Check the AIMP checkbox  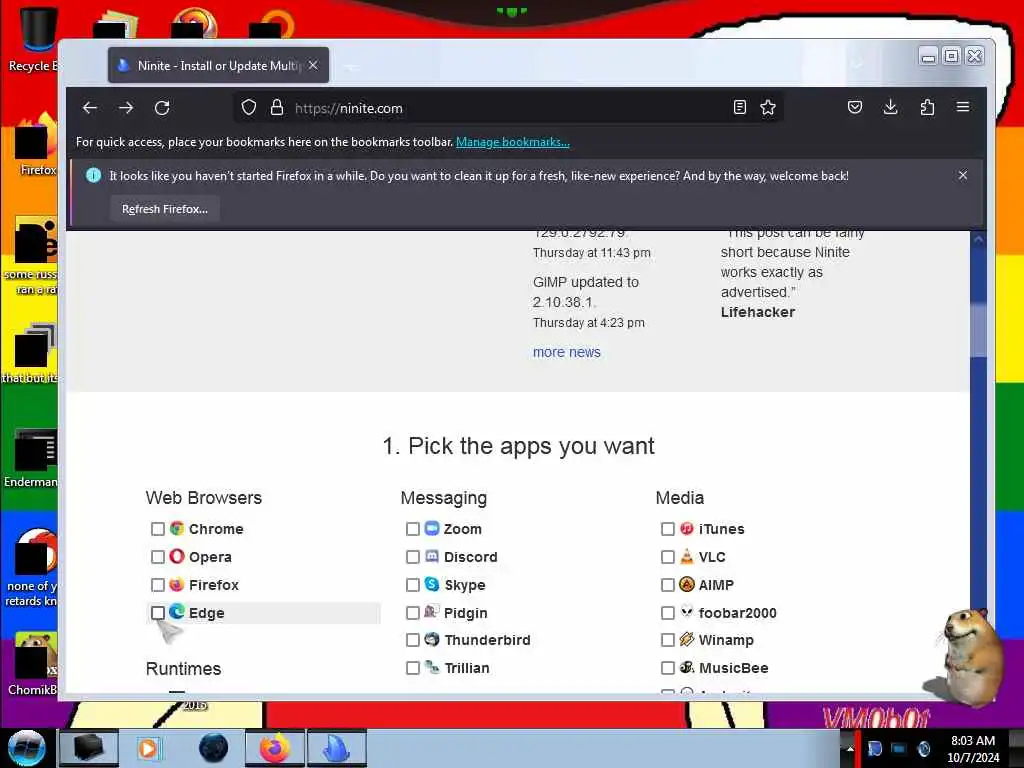click(667, 585)
